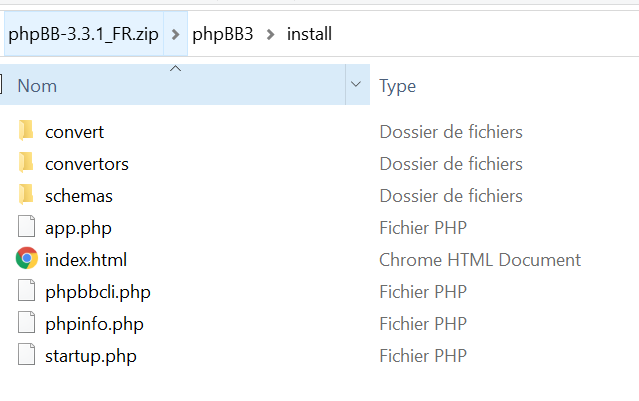This screenshot has width=639, height=401.
Task: Click Fichier PHP type of phpinfo.php
Action: click(423, 324)
